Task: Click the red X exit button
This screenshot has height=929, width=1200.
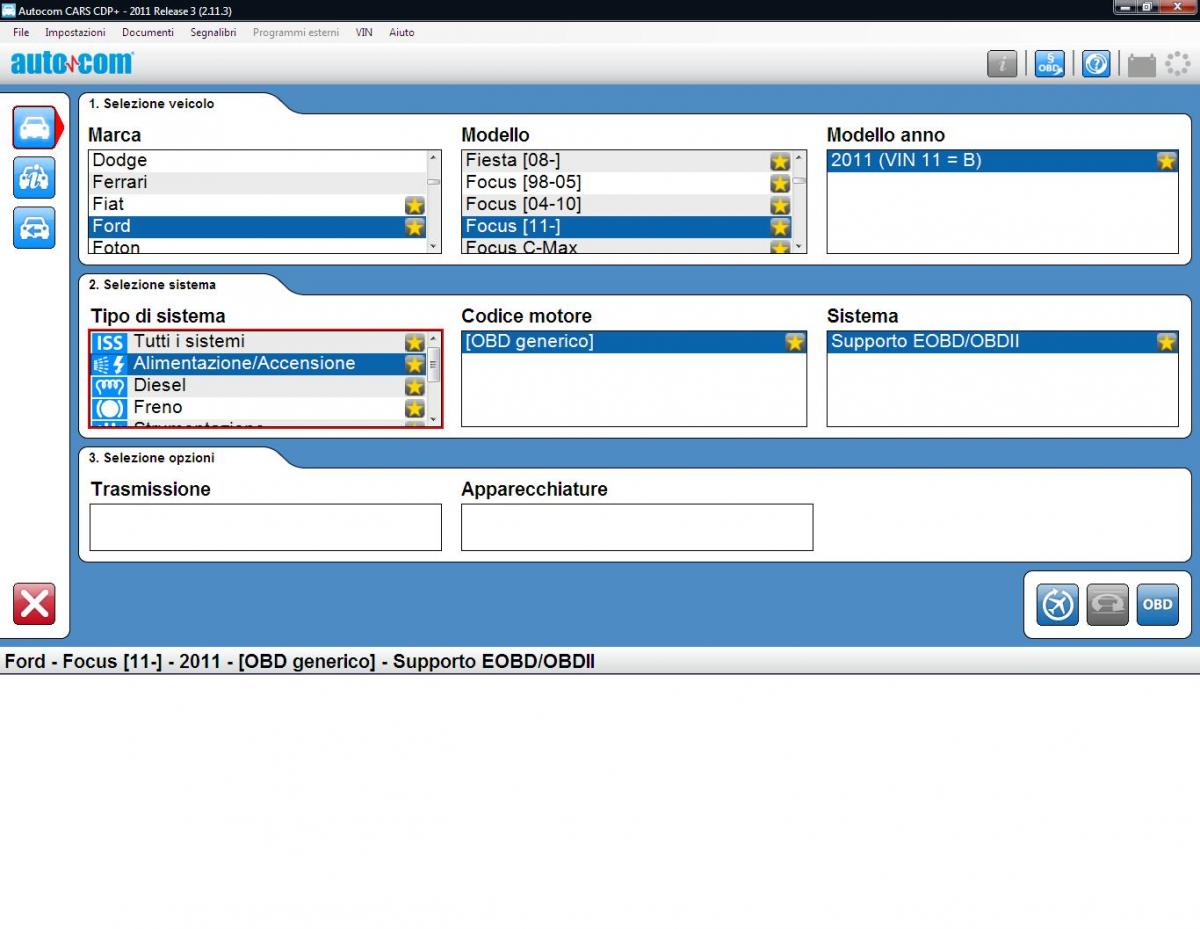Action: pyautogui.click(x=34, y=605)
